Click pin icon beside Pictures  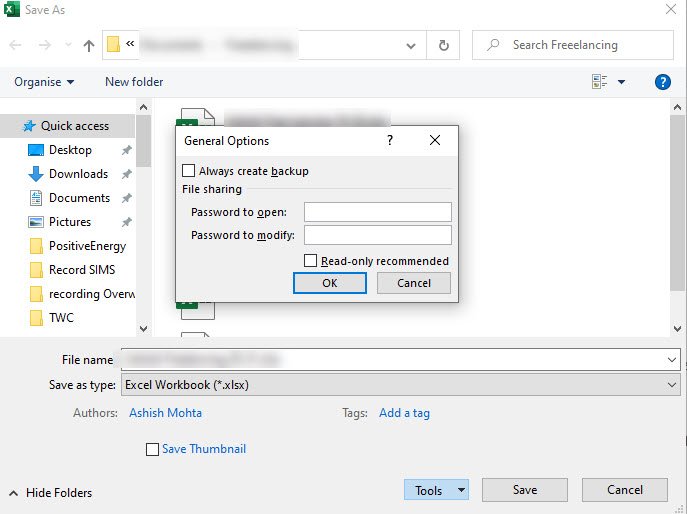pyautogui.click(x=127, y=222)
